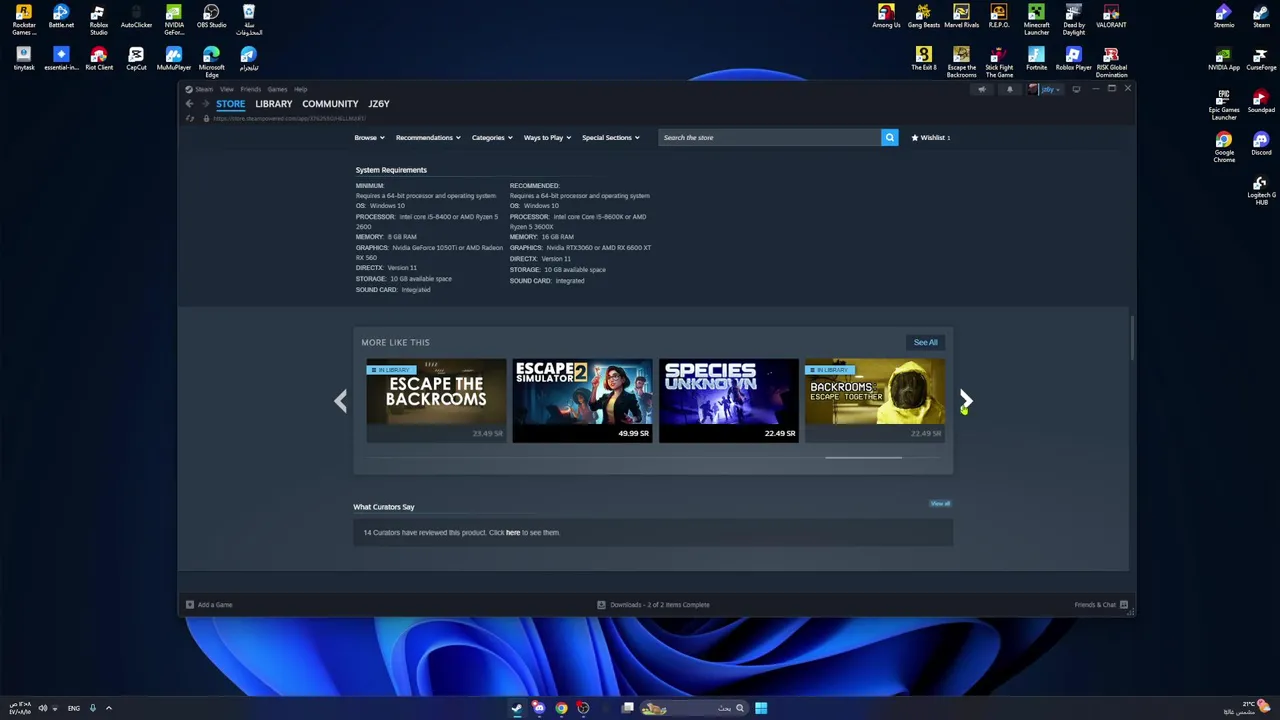Open Discord from the desktop
Viewport: 1280px width, 720px height.
[1261, 144]
